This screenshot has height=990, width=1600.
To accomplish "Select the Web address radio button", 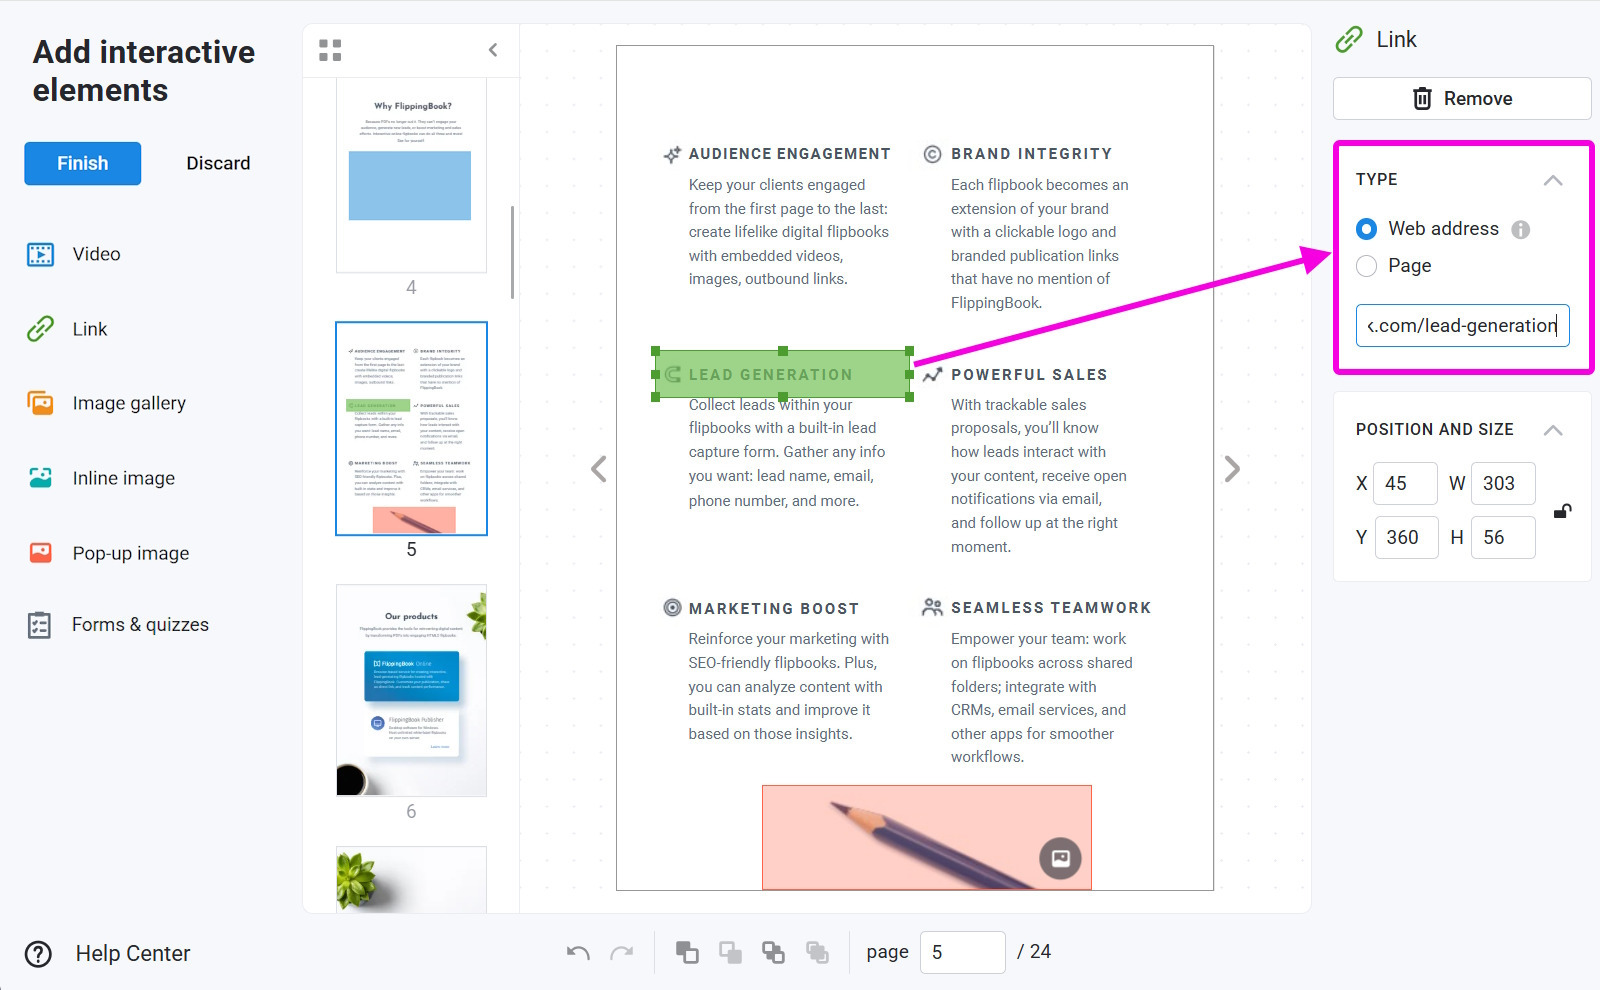I will [1367, 229].
